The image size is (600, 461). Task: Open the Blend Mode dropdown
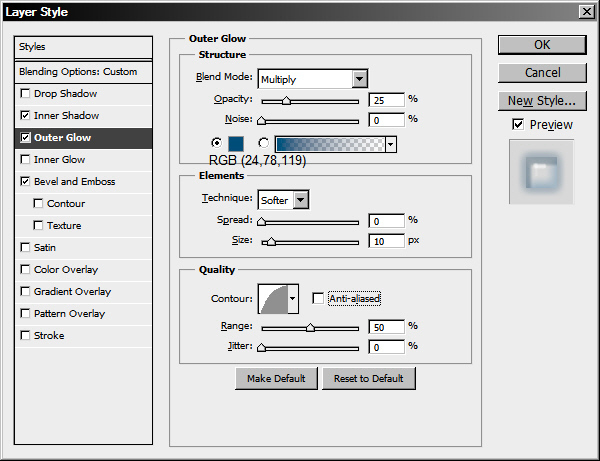(x=360, y=79)
